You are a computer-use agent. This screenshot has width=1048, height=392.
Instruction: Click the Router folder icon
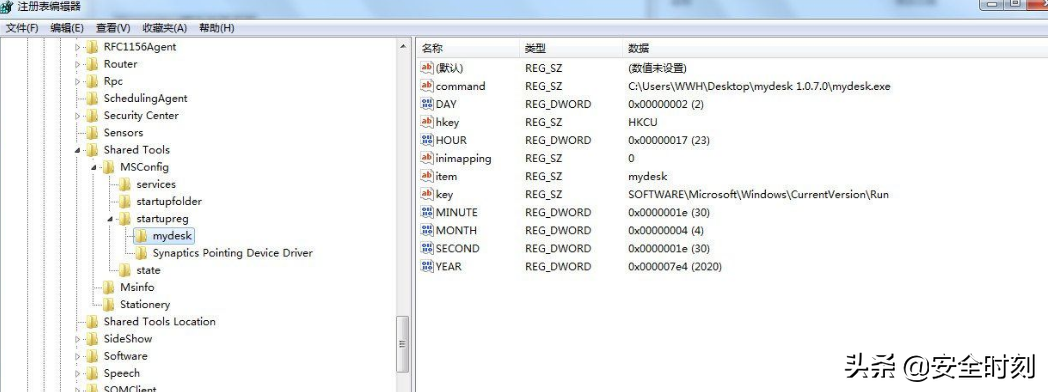92,65
